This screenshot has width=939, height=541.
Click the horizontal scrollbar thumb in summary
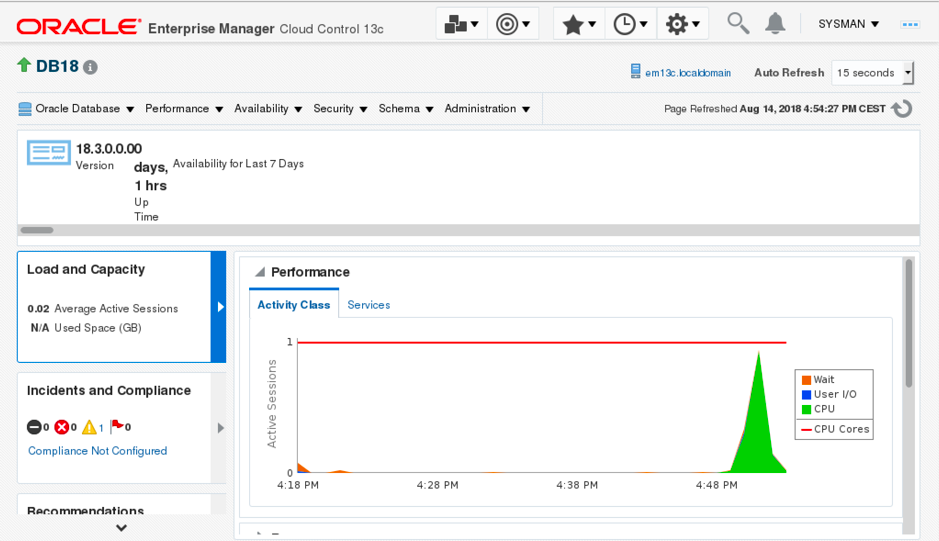(x=37, y=230)
